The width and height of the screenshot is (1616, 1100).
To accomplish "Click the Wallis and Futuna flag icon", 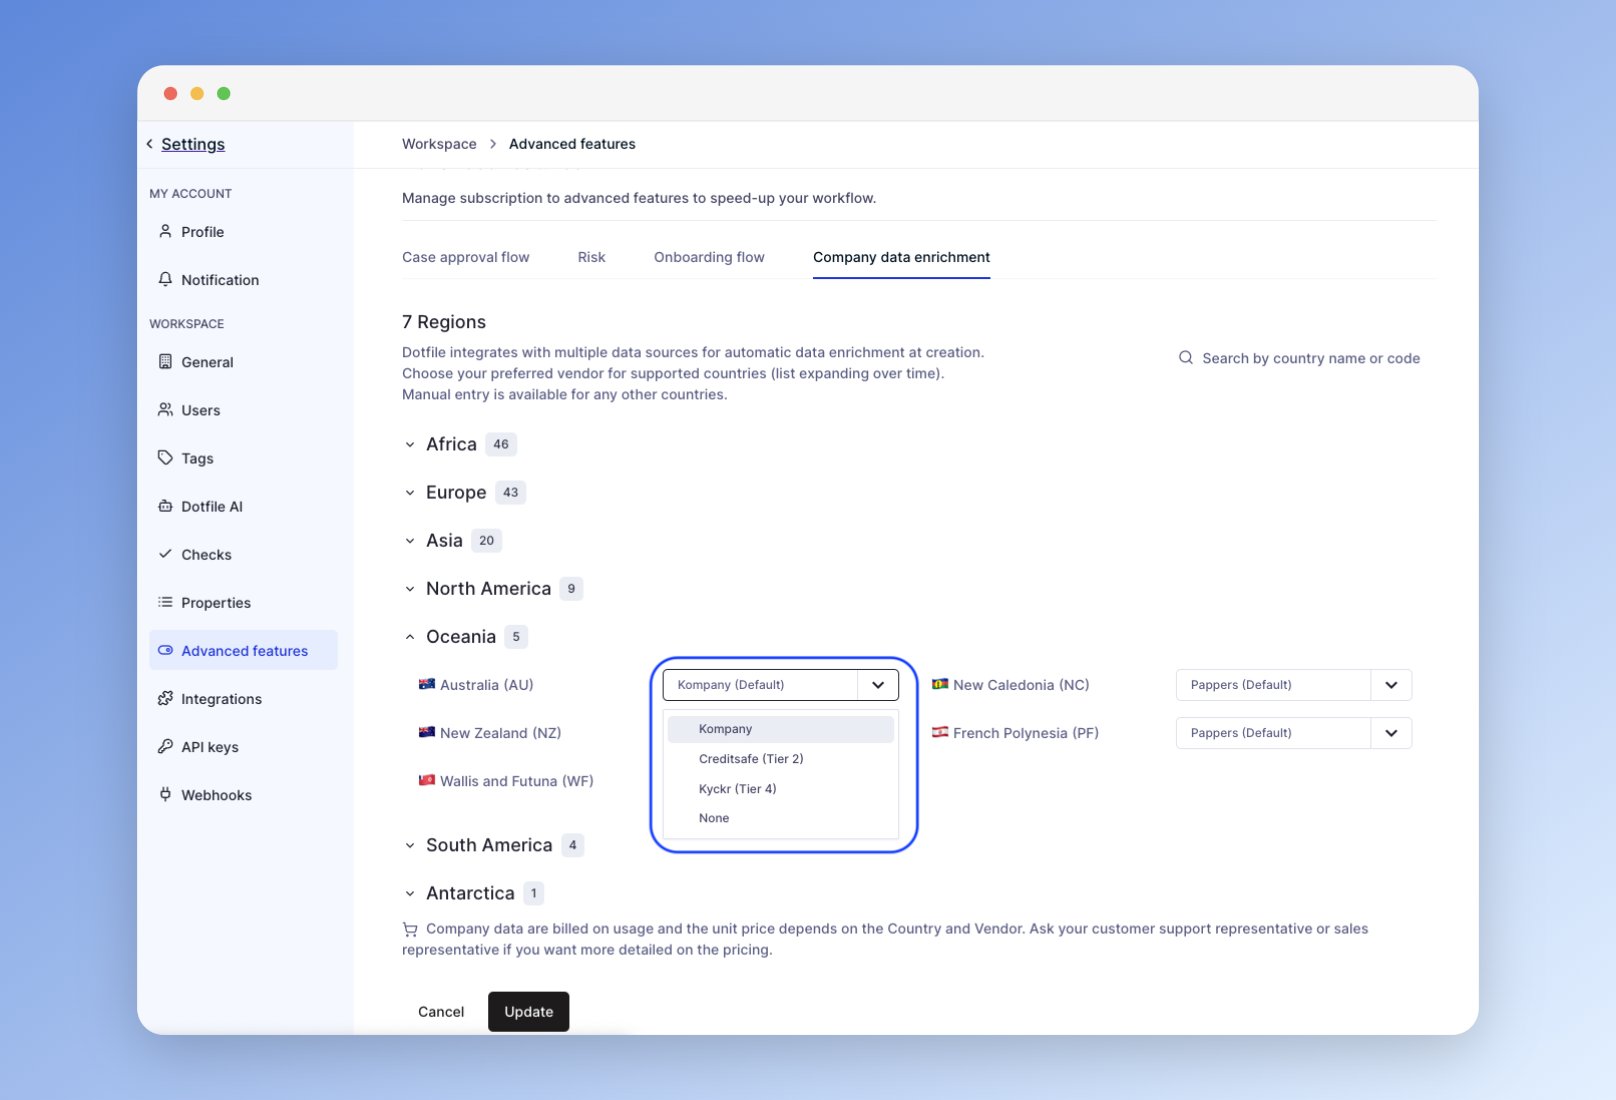I will click(427, 780).
